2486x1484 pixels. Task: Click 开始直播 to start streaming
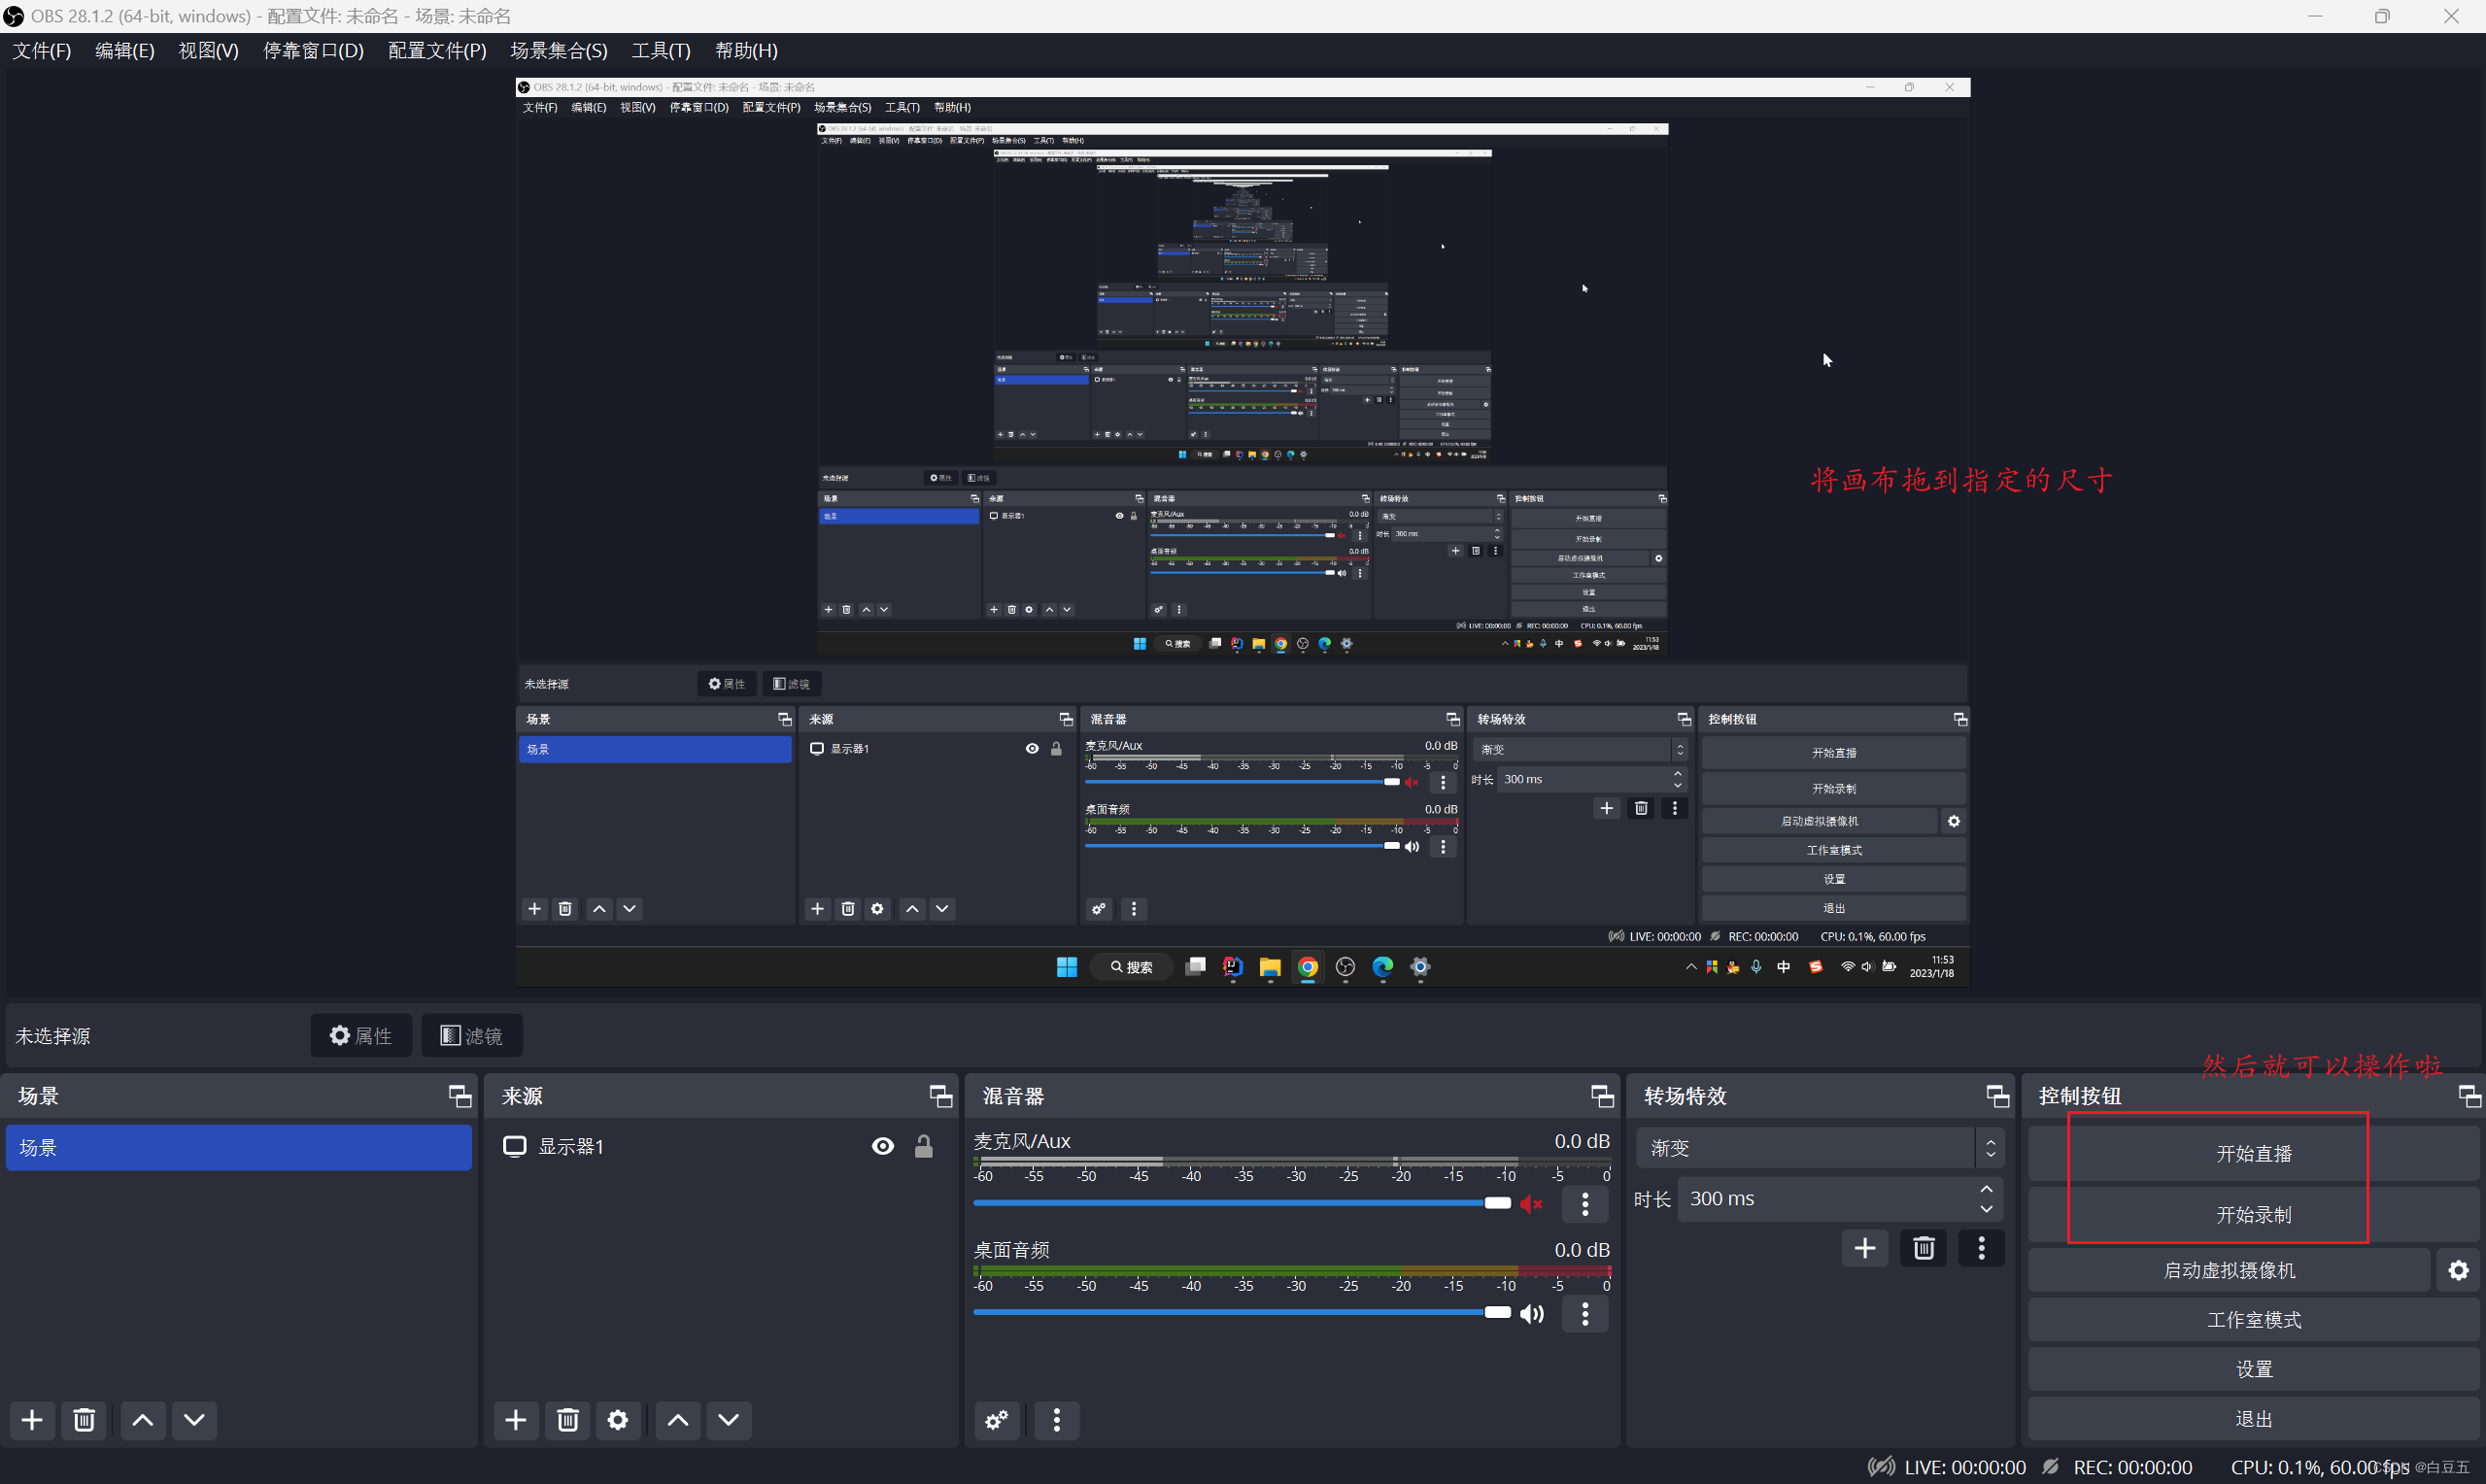coord(2254,1153)
